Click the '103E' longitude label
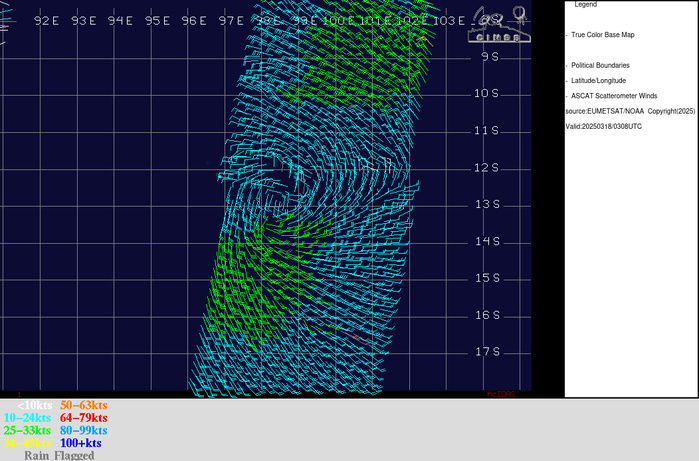699x461 pixels. tap(449, 21)
